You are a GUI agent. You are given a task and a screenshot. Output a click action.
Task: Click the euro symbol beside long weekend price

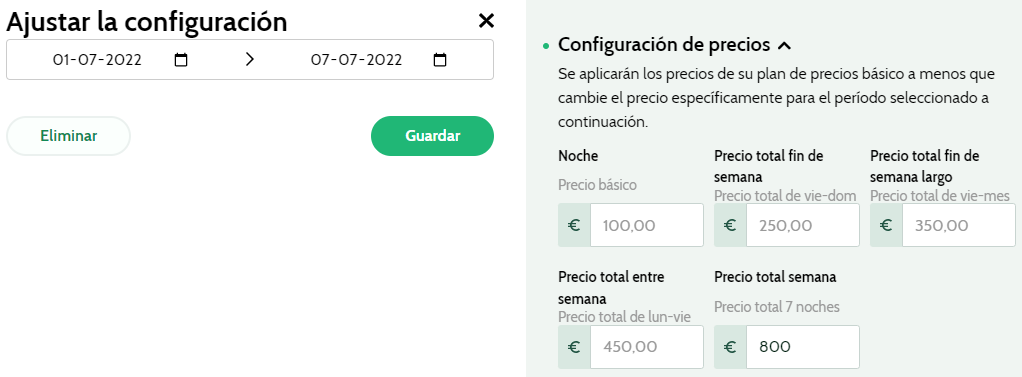click(886, 225)
